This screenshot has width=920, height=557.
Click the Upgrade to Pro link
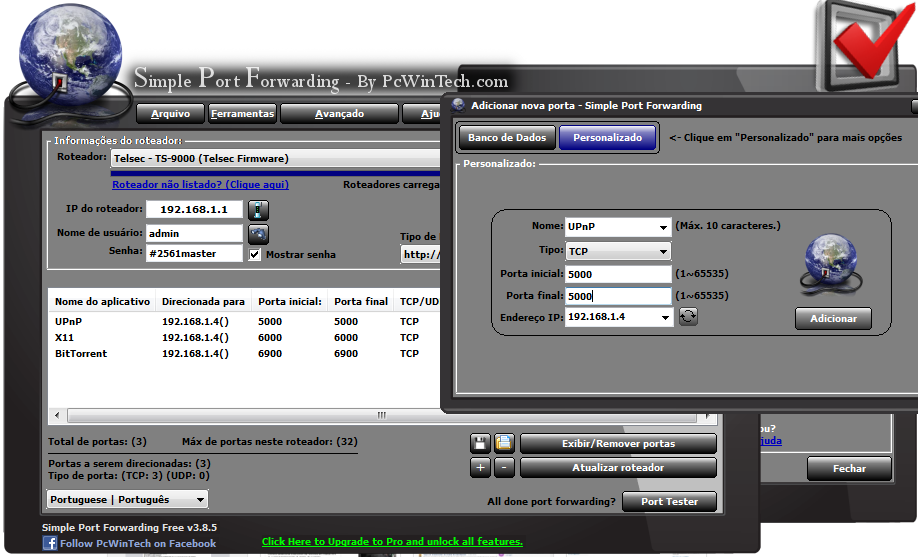click(392, 542)
